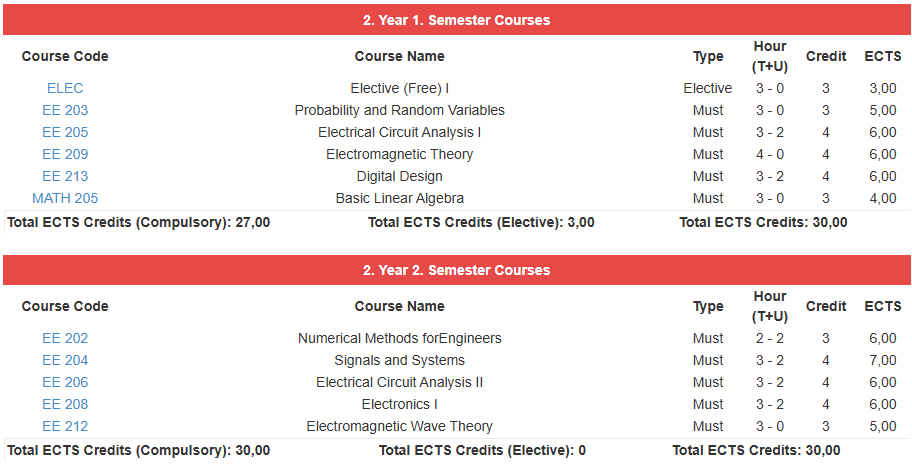Click the Signals and Systems course name
The image size is (912, 468).
pyautogui.click(x=399, y=360)
